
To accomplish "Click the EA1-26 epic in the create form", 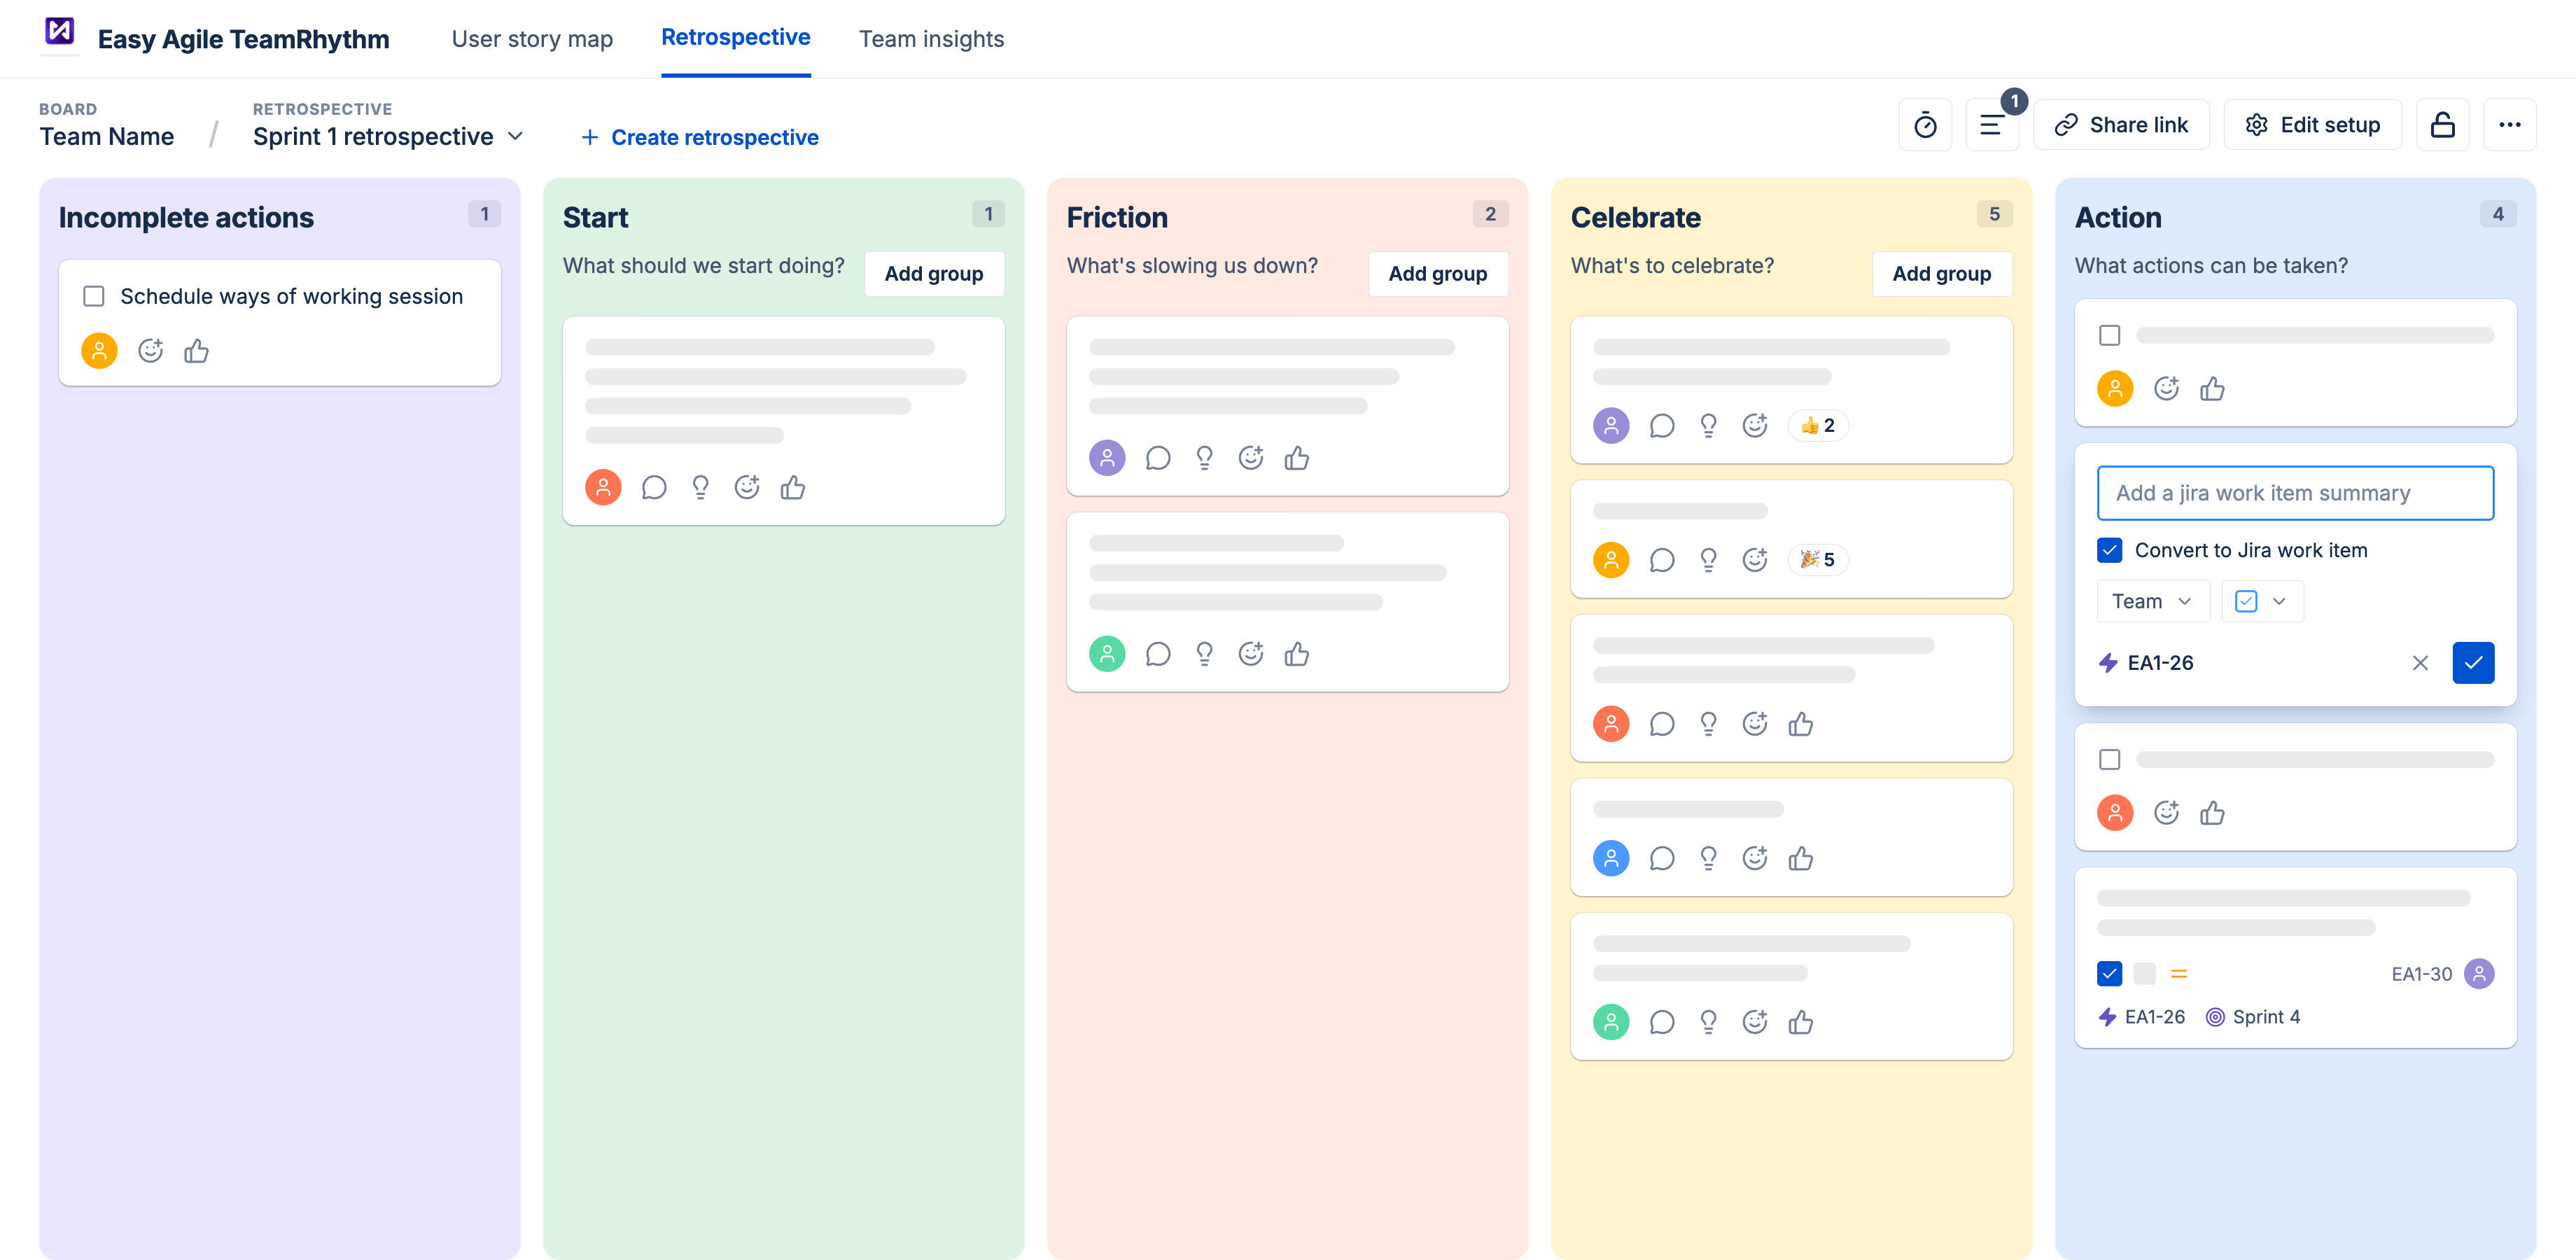I will click(2146, 663).
